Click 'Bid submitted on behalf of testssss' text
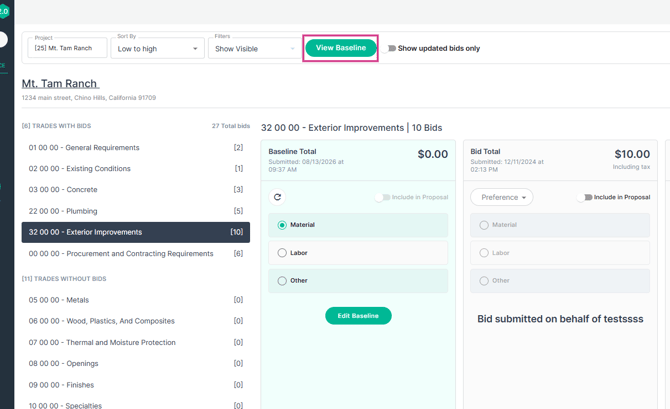The image size is (670, 409). point(560,319)
